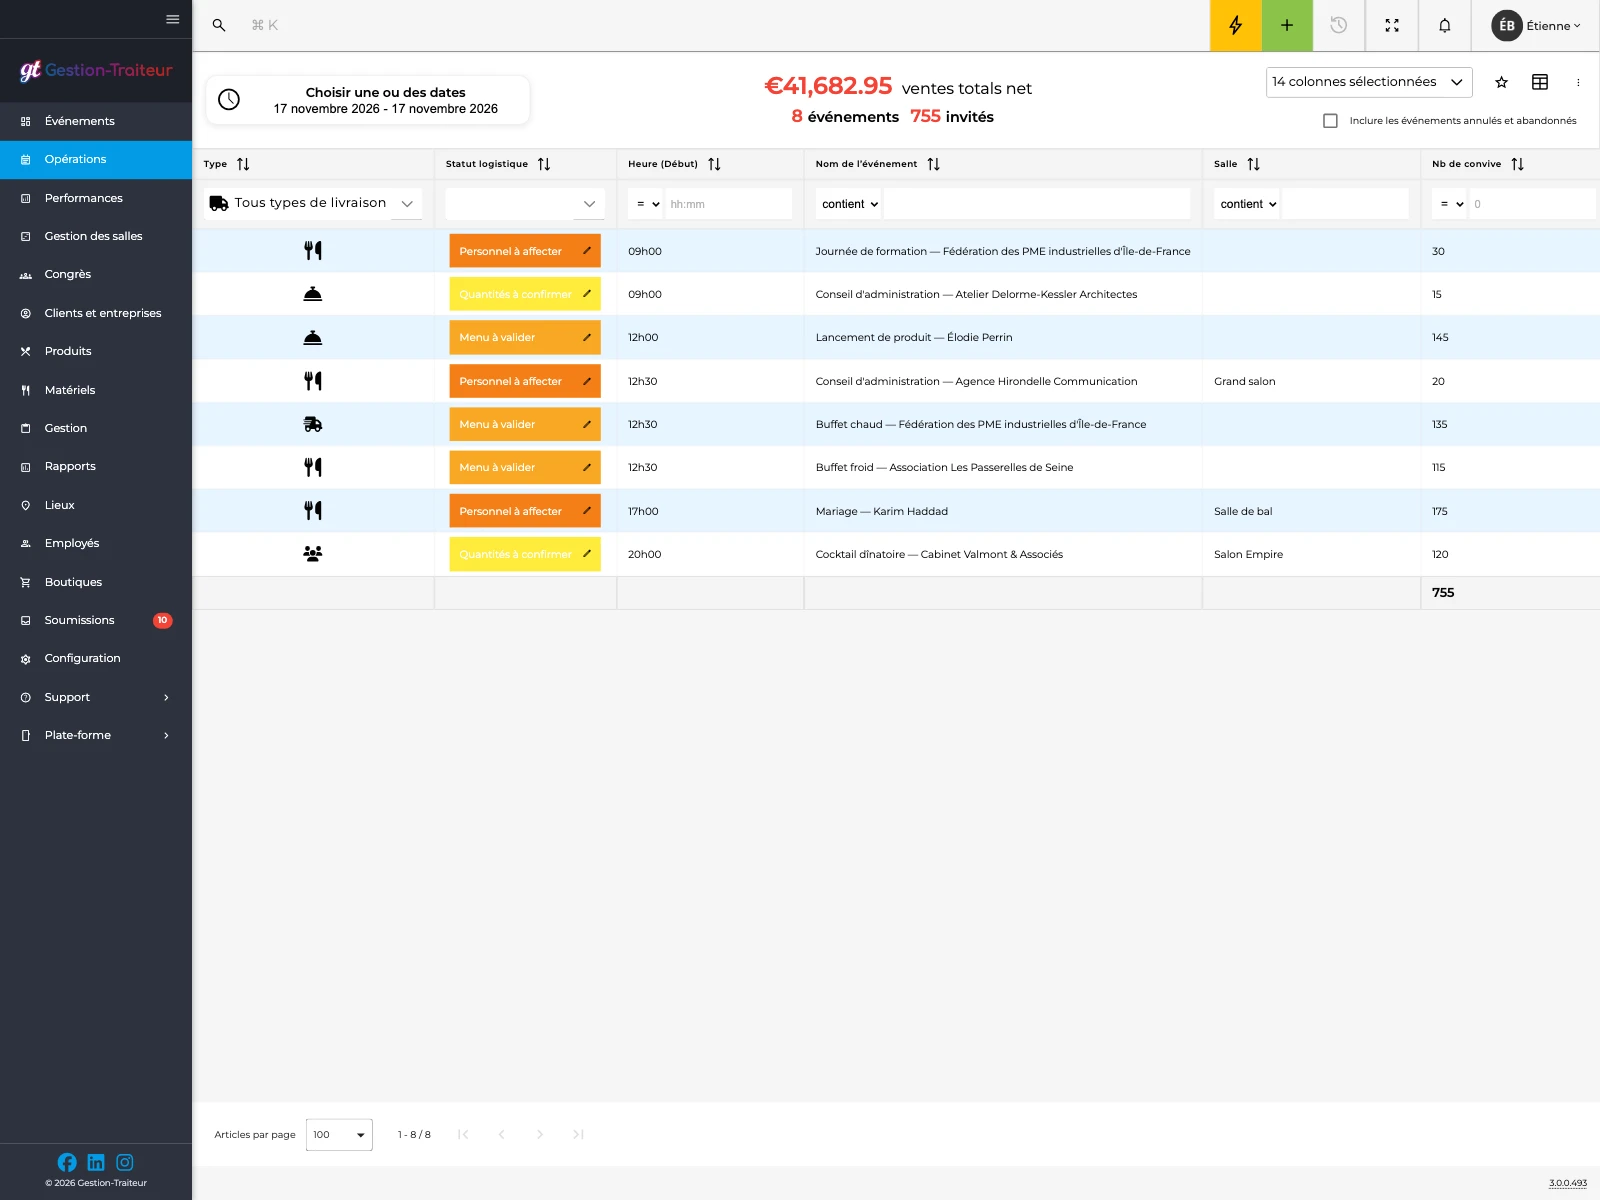Open the date picker Choisir une ou des dates
1600x1200 pixels.
tap(368, 100)
